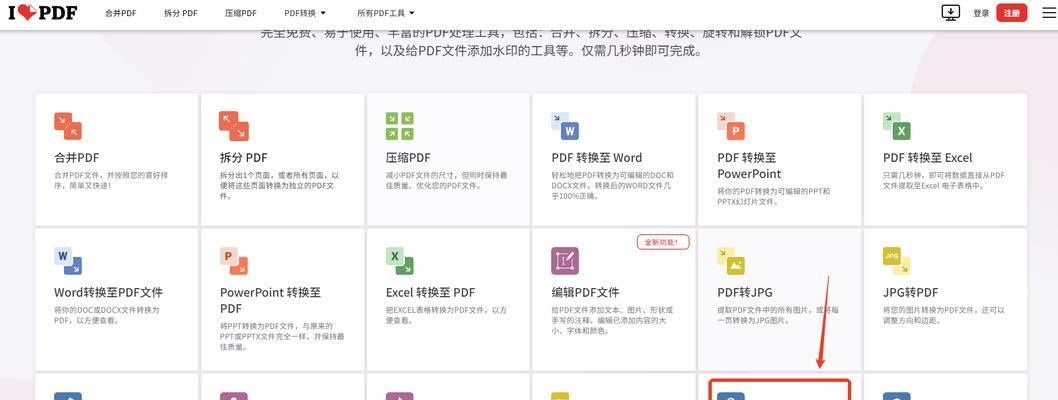Click the purple 编辑PDF文件 icon
Screen dimensions: 1058x400
[565, 261]
